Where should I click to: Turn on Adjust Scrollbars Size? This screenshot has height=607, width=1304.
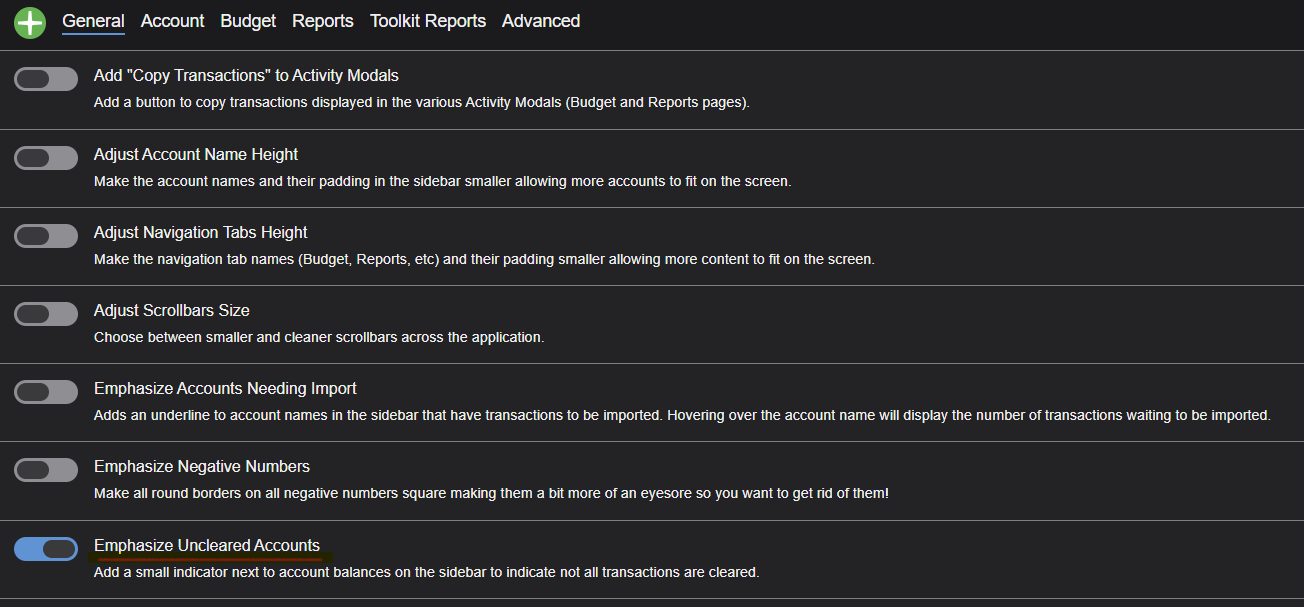45,313
